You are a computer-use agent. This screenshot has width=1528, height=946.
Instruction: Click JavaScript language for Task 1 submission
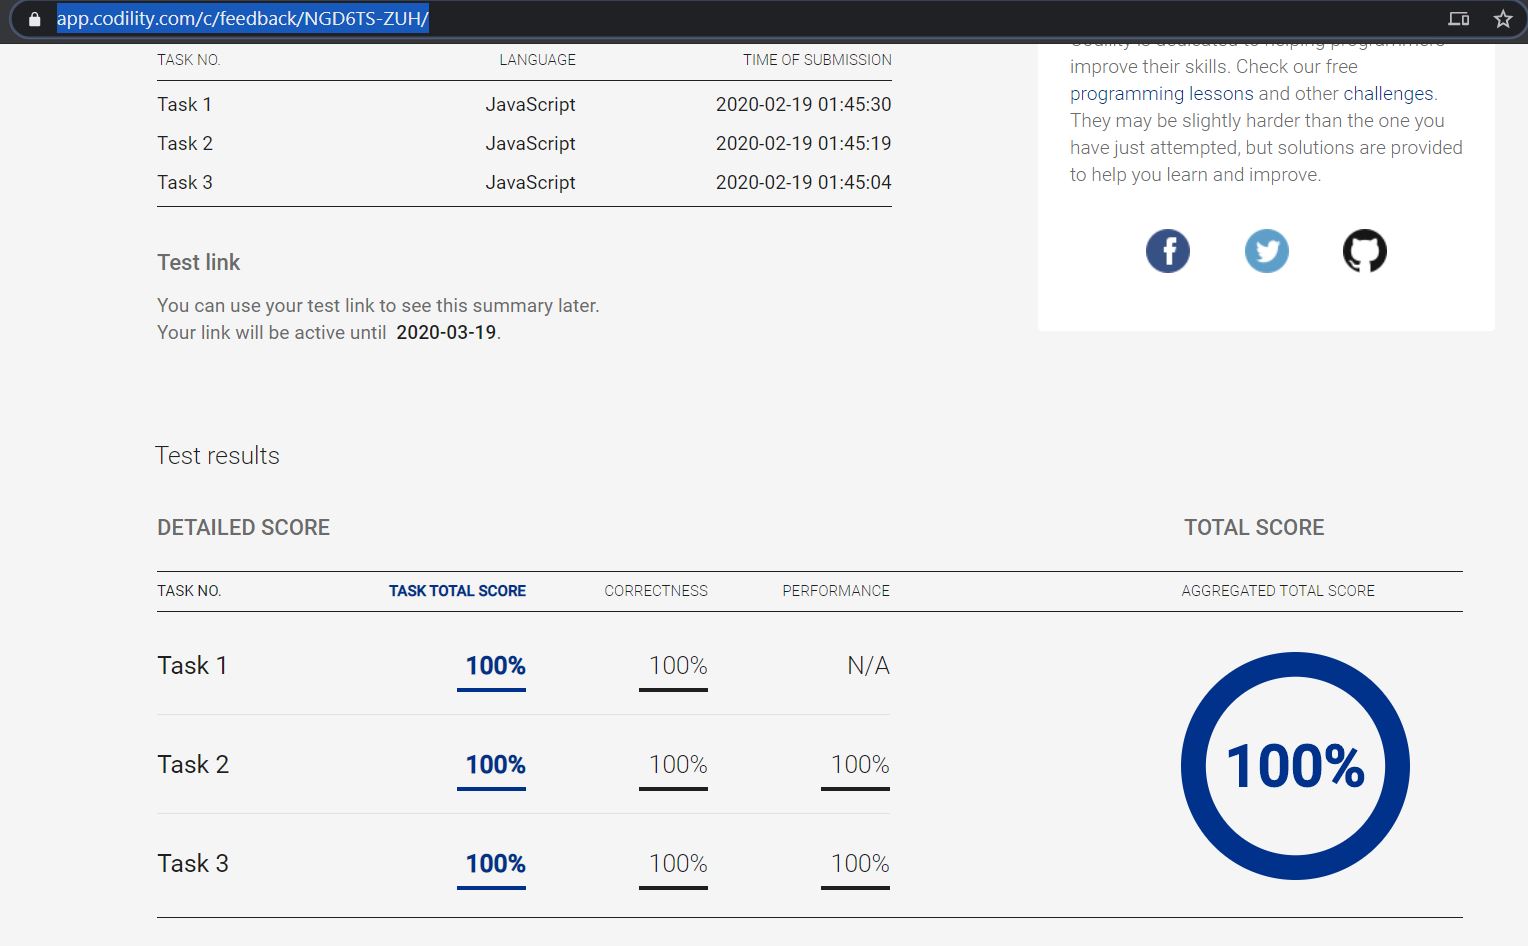(x=530, y=105)
